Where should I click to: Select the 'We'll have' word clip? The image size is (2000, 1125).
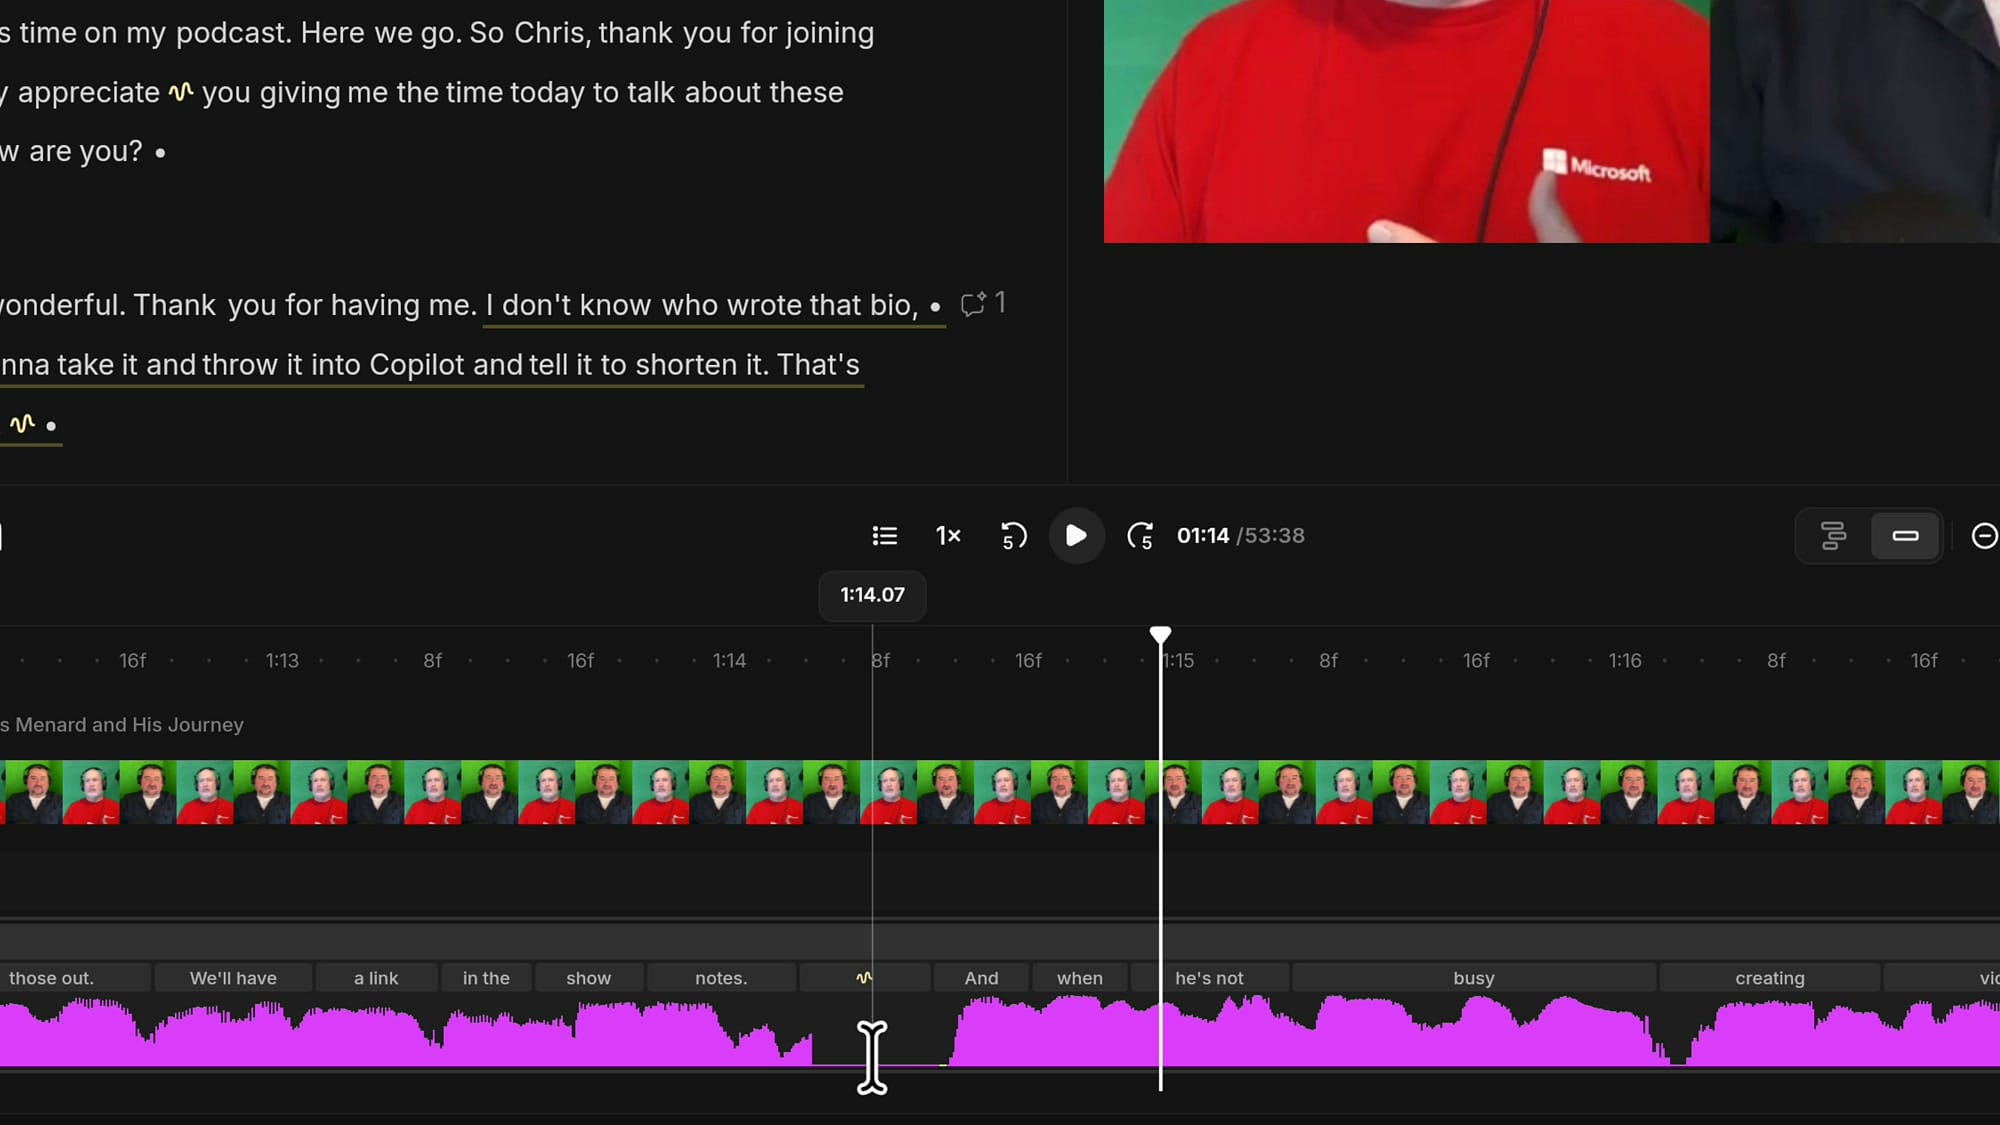point(233,978)
